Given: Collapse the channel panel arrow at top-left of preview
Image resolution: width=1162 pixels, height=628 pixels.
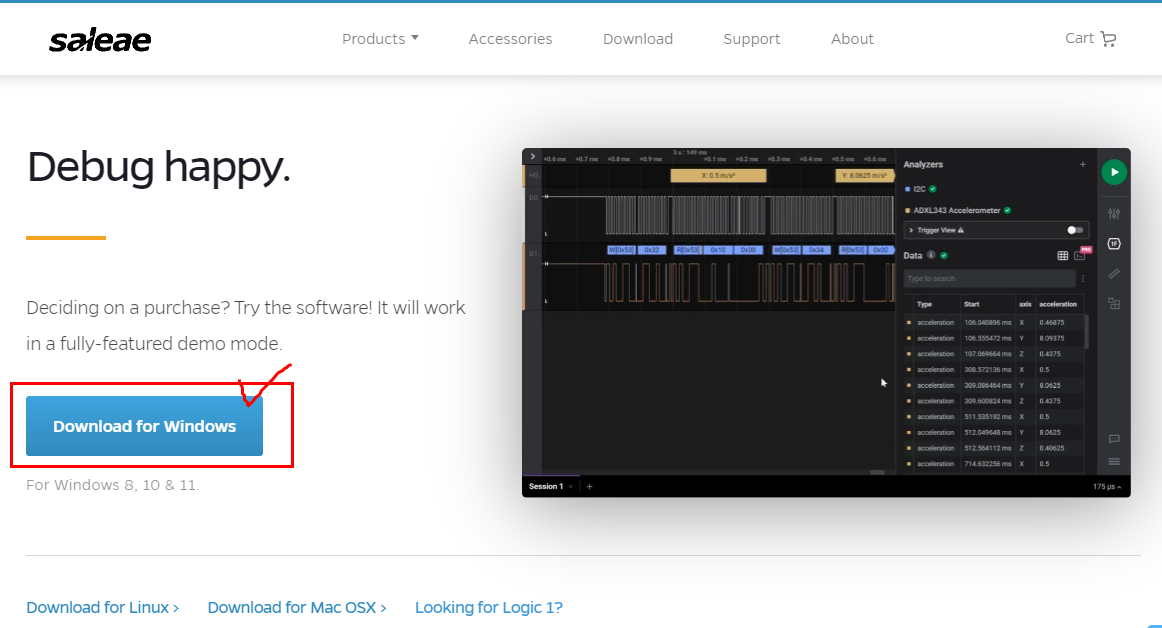Looking at the screenshot, I should point(532,156).
